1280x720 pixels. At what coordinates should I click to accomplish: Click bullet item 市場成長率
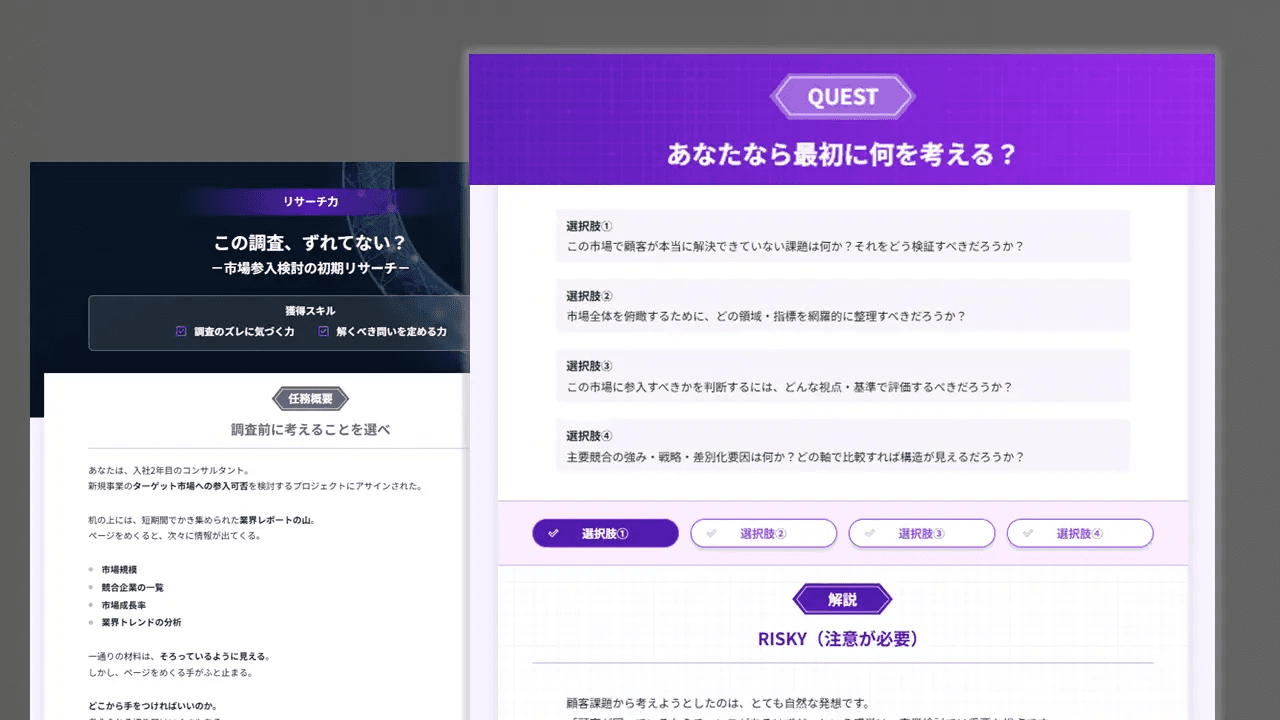tap(125, 605)
